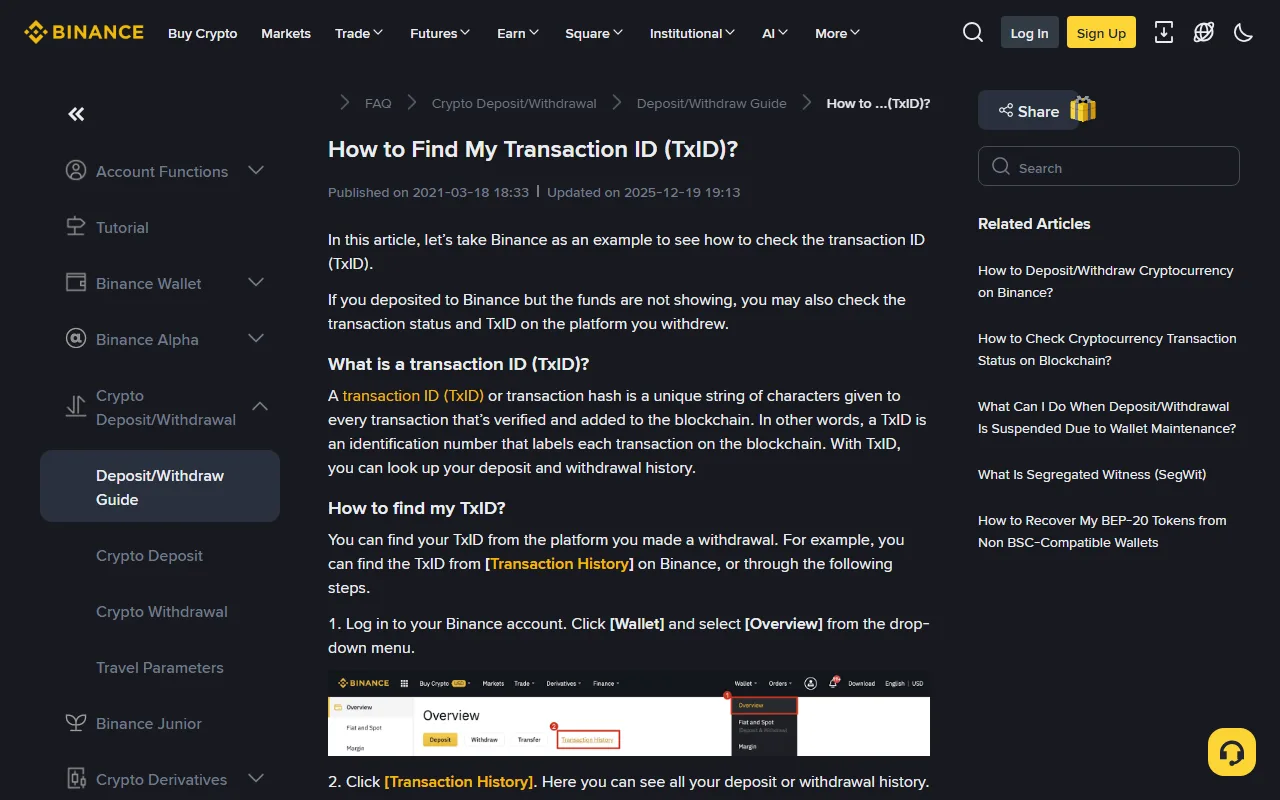1280x800 pixels.
Task: Open 'How to Recover My BEP-20 Tokens' article
Action: [1102, 531]
